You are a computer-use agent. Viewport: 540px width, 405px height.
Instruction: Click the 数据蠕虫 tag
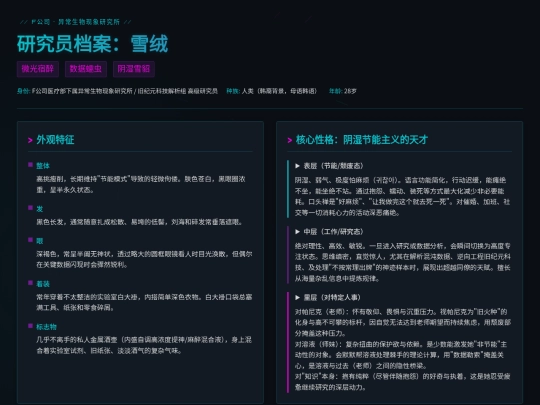tap(86, 69)
